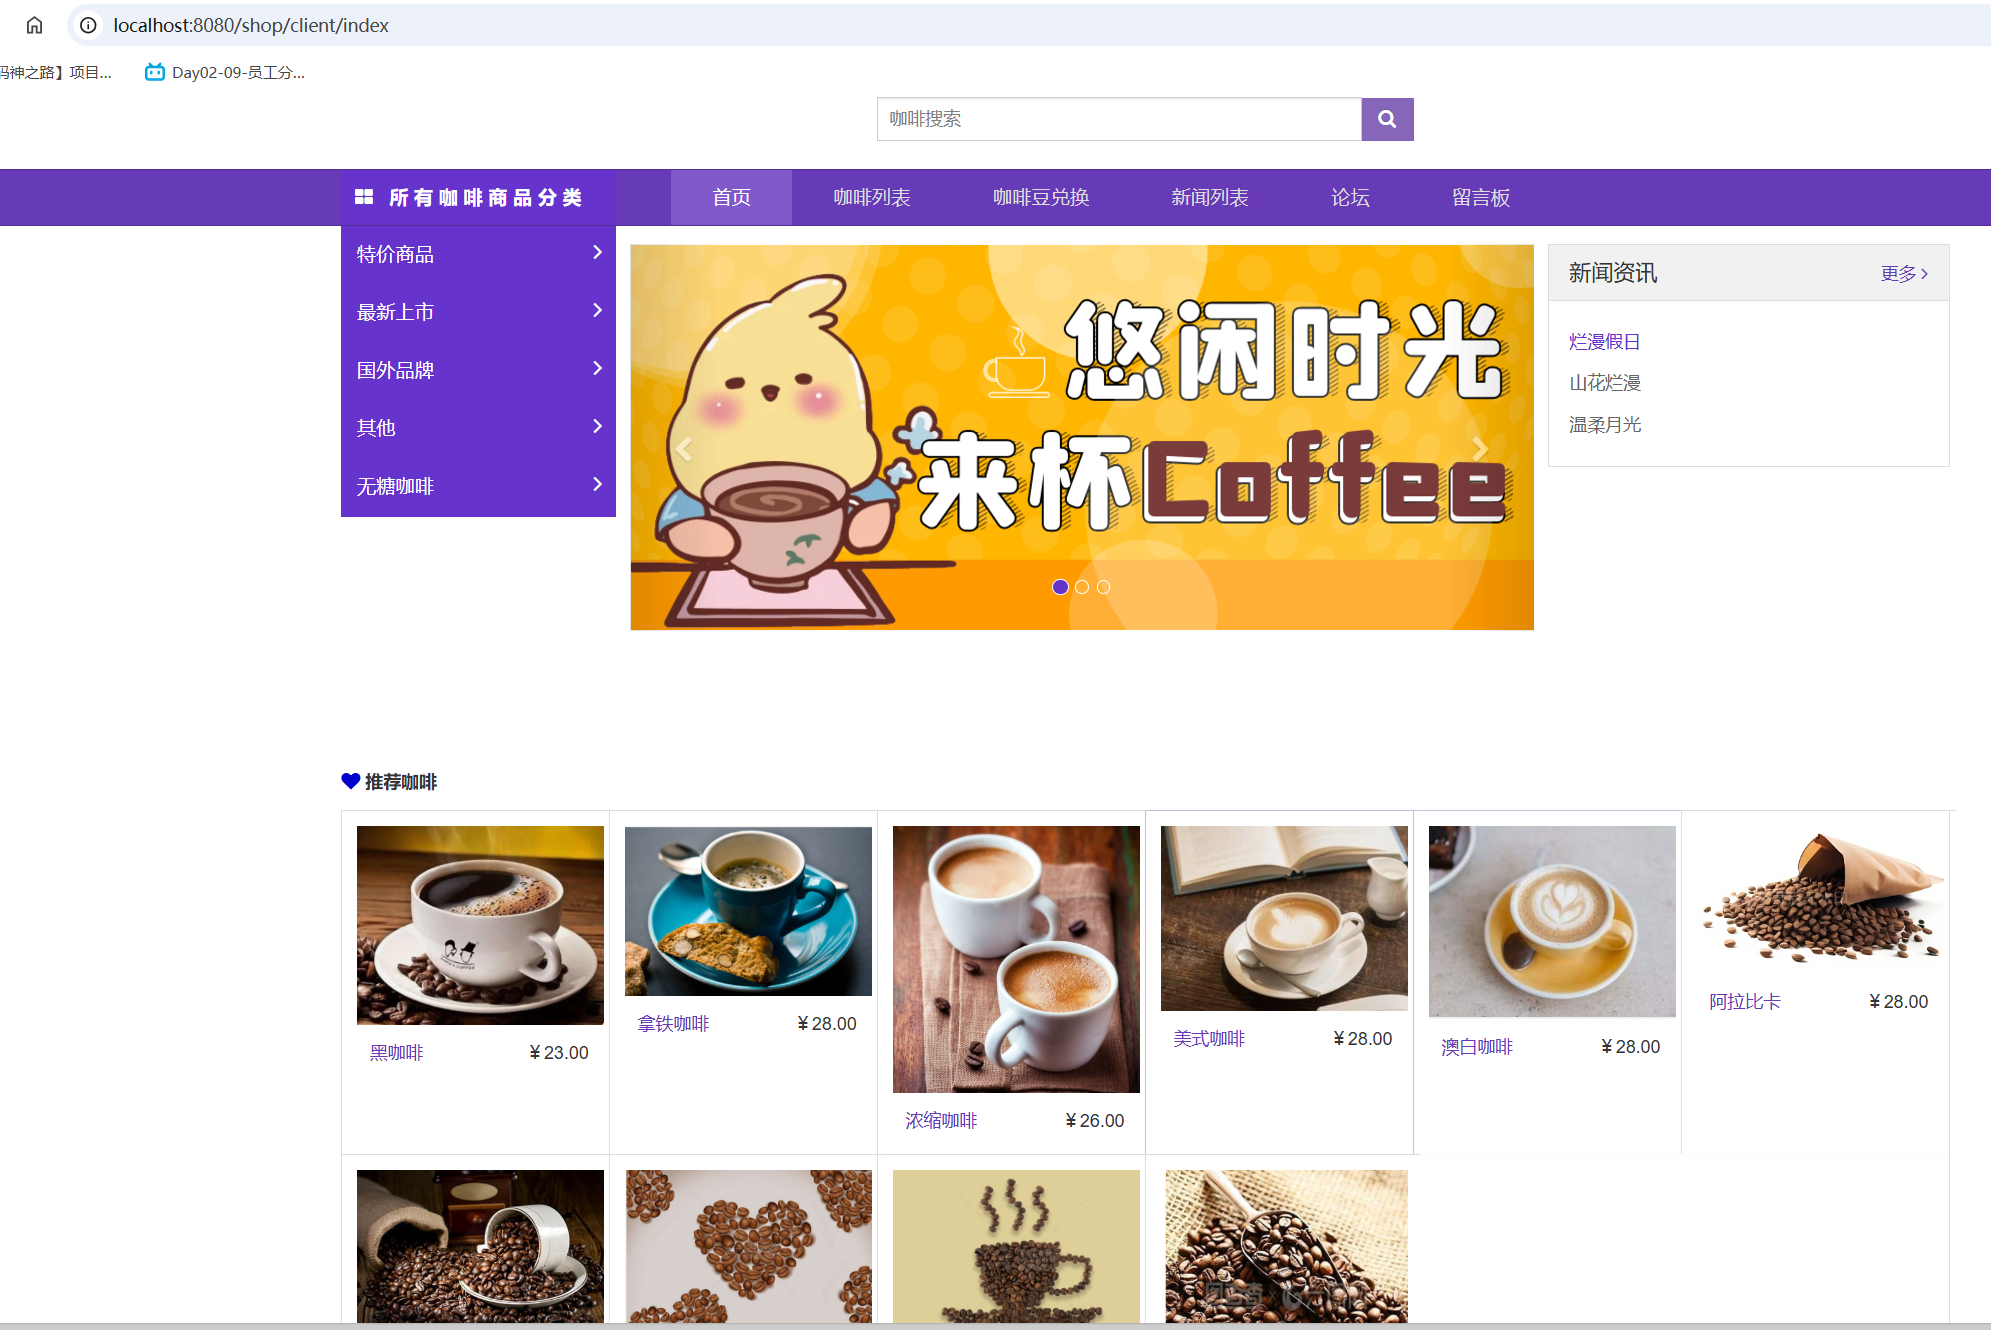Image resolution: width=1991 pixels, height=1330 pixels.
Task: View the 黑咖啡 product details
Action: click(x=395, y=1052)
